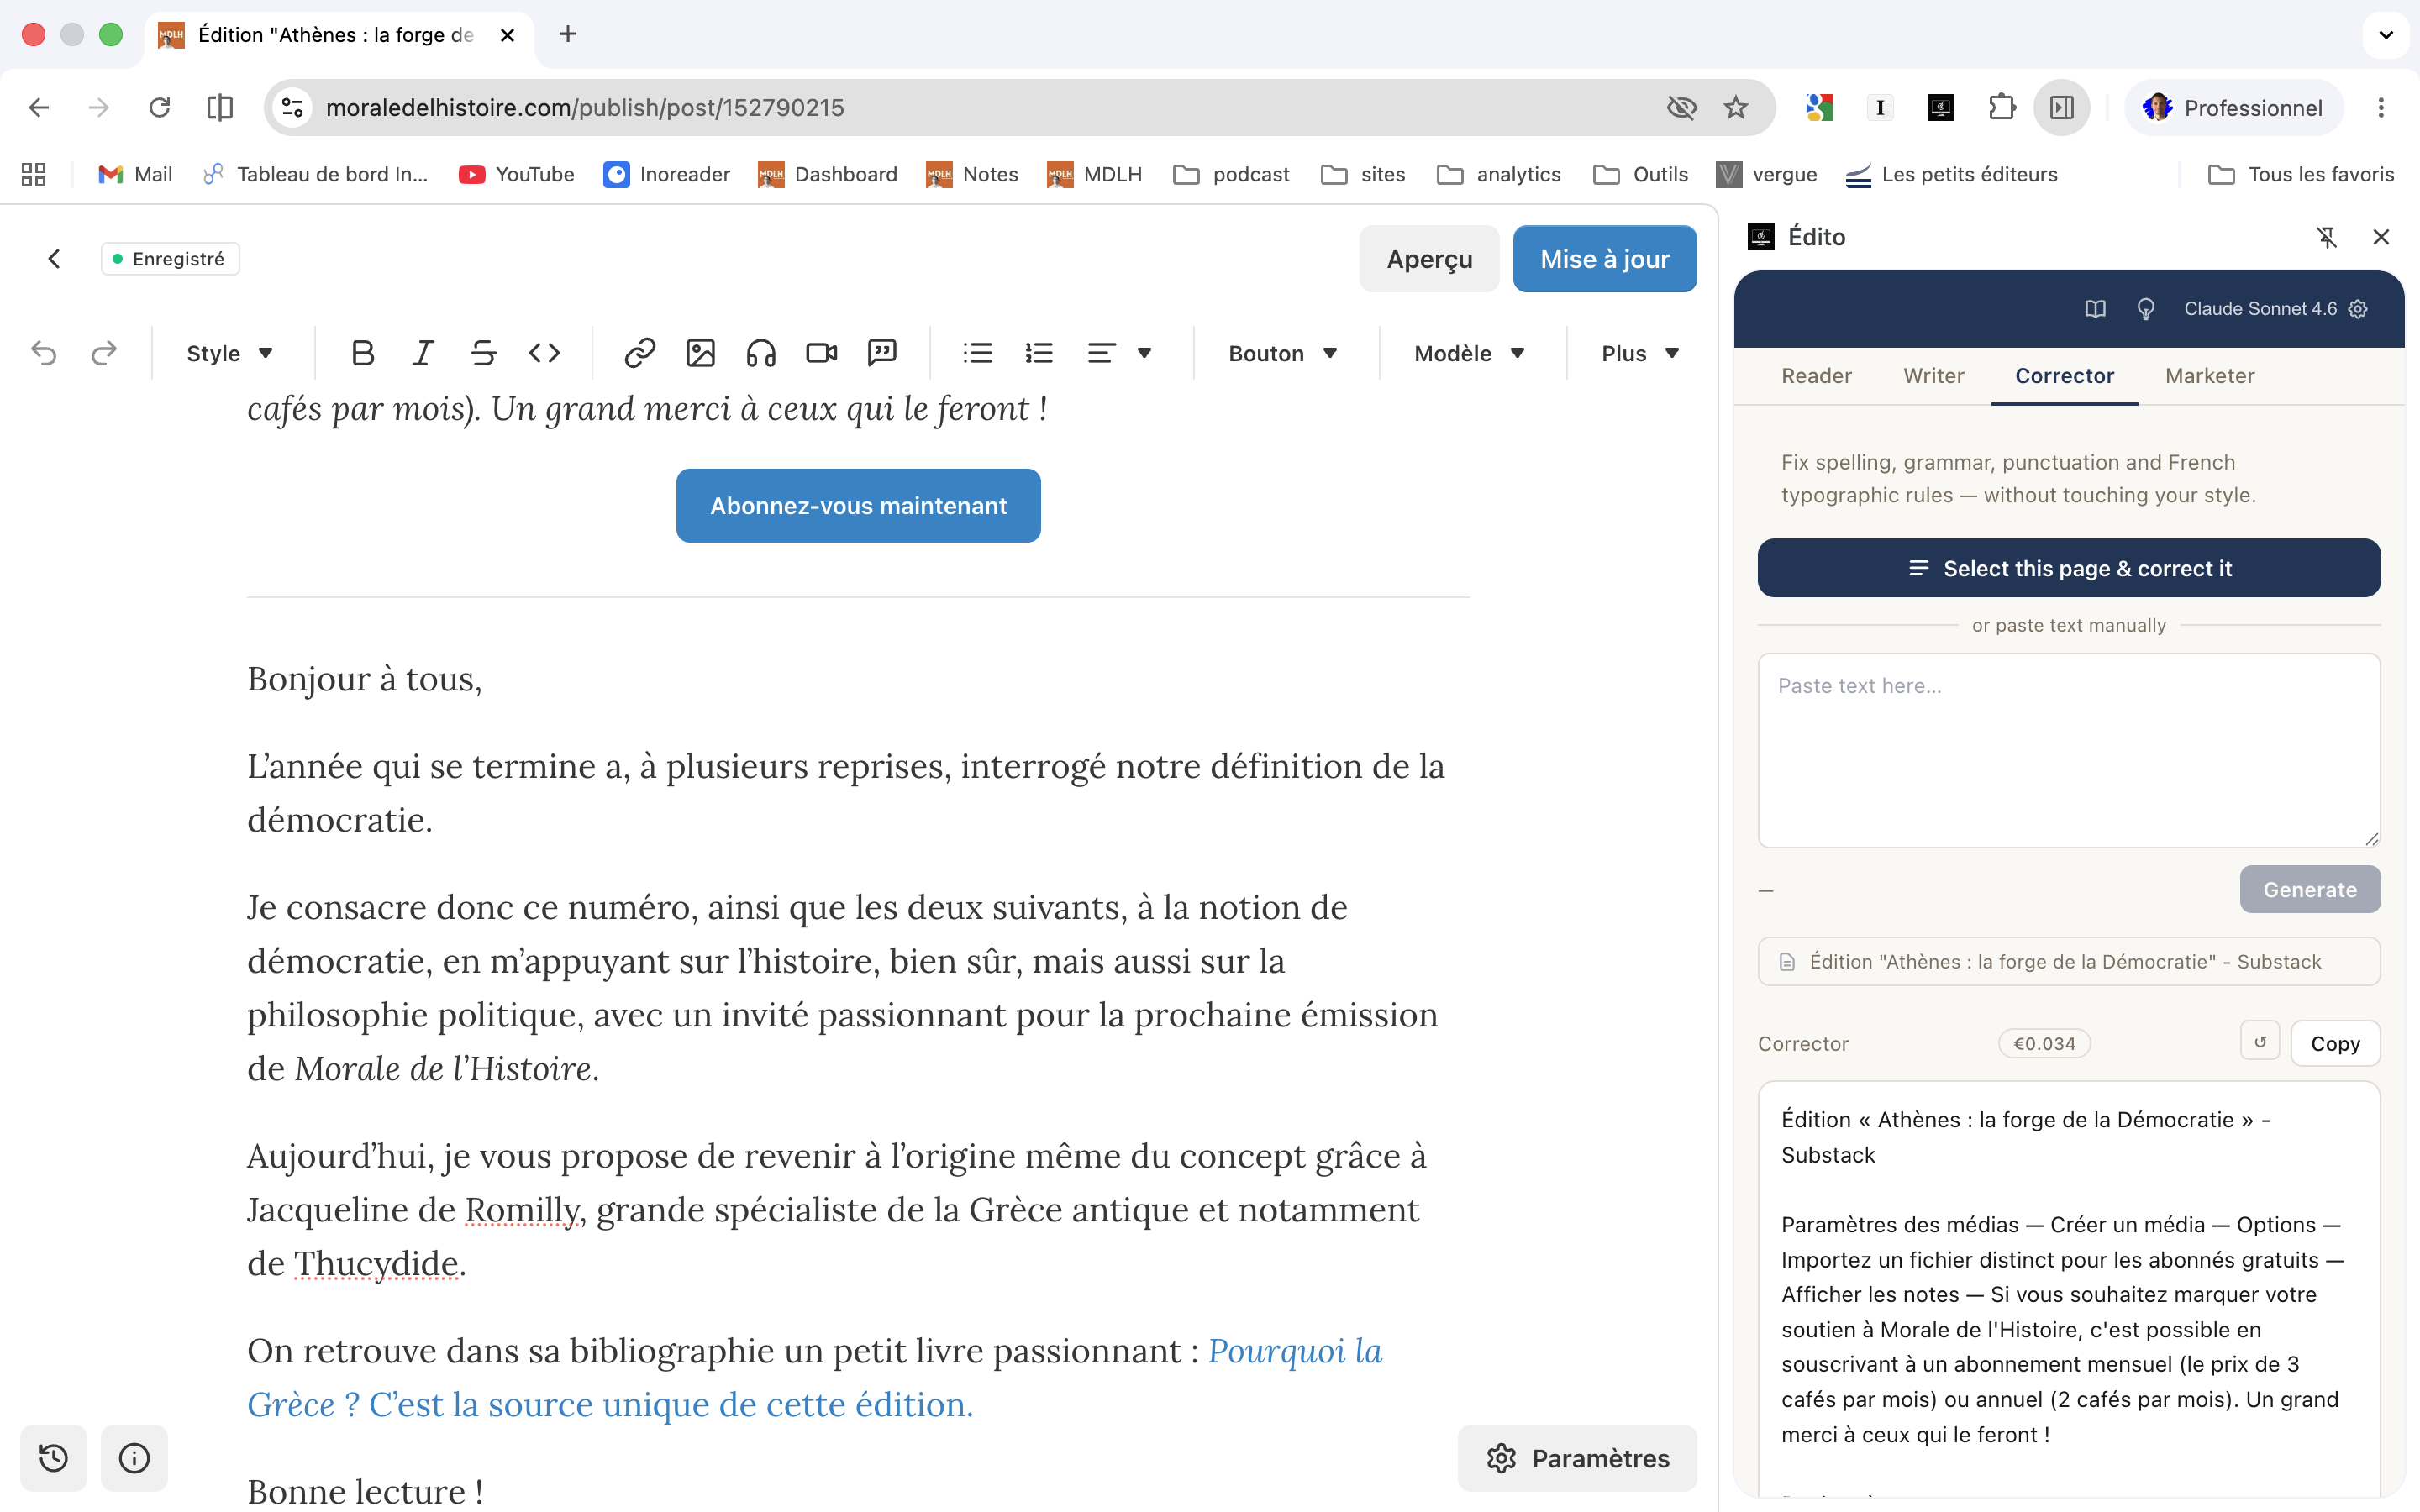This screenshot has width=2420, height=1512.
Task: Open the Édito lightbulb tips icon
Action: tap(2145, 309)
